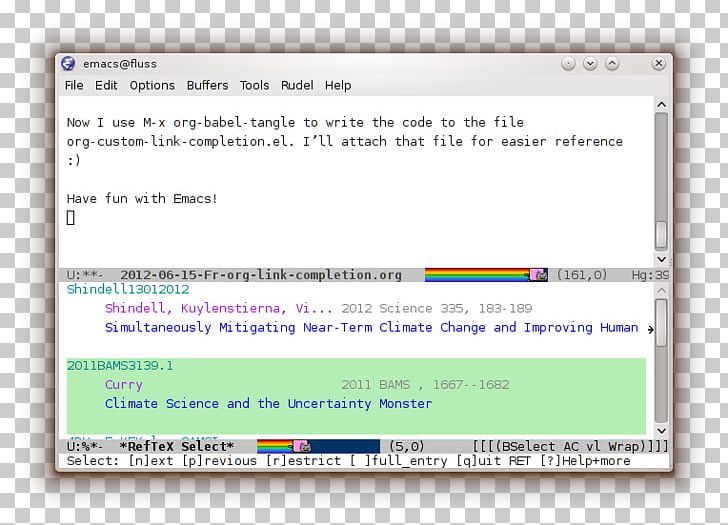
Task: Open the Edit menu
Action: tap(106, 85)
